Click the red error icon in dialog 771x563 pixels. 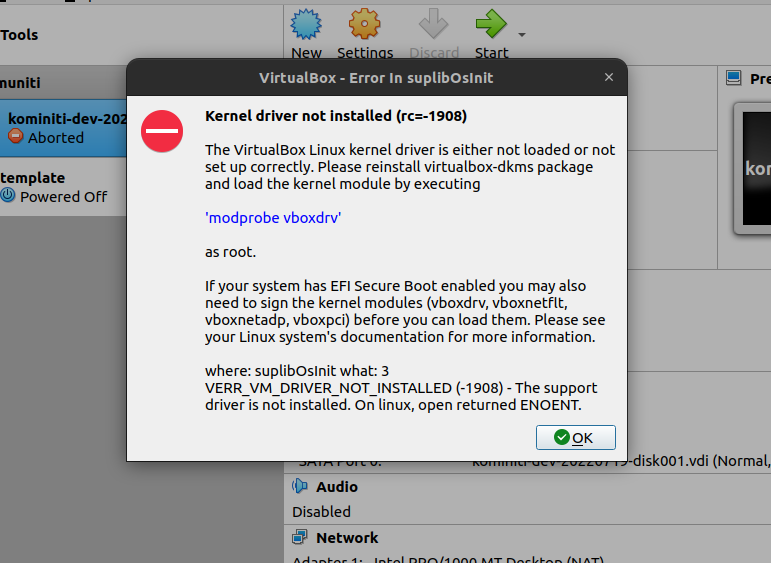click(162, 131)
